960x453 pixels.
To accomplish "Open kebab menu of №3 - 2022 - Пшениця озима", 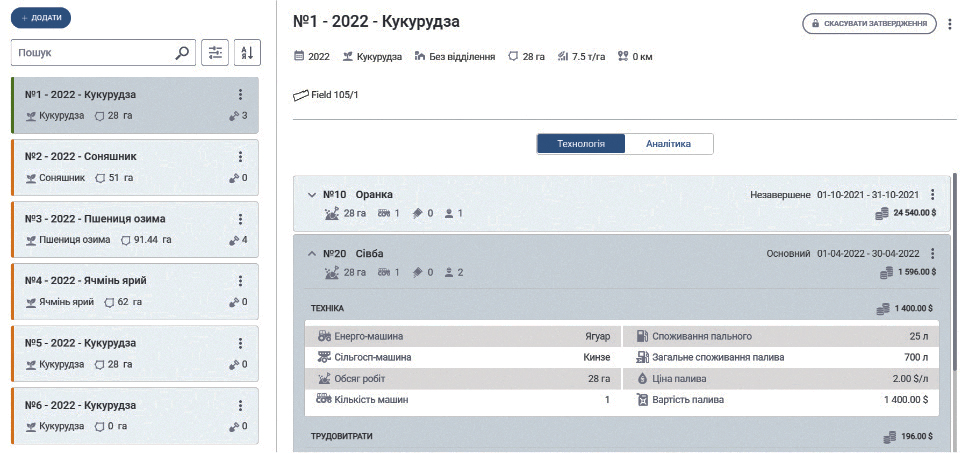I will pyautogui.click(x=240, y=219).
